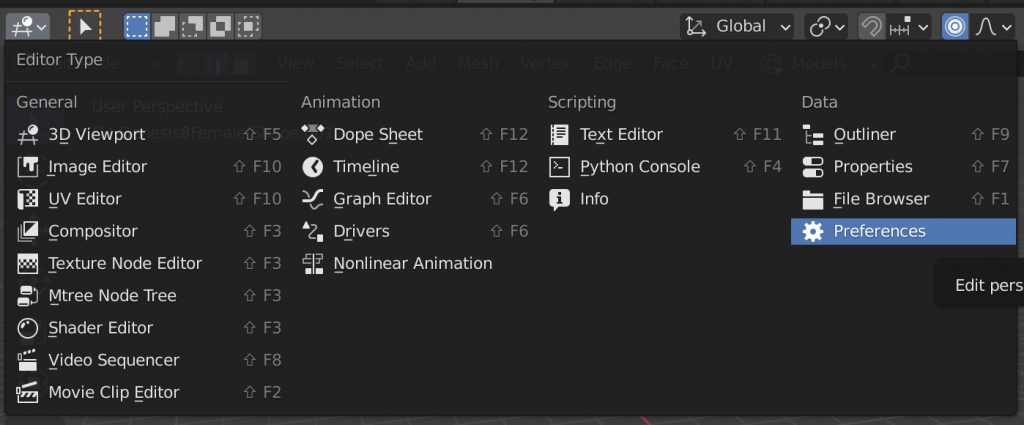Click the Texture Node Editor icon

(27, 263)
